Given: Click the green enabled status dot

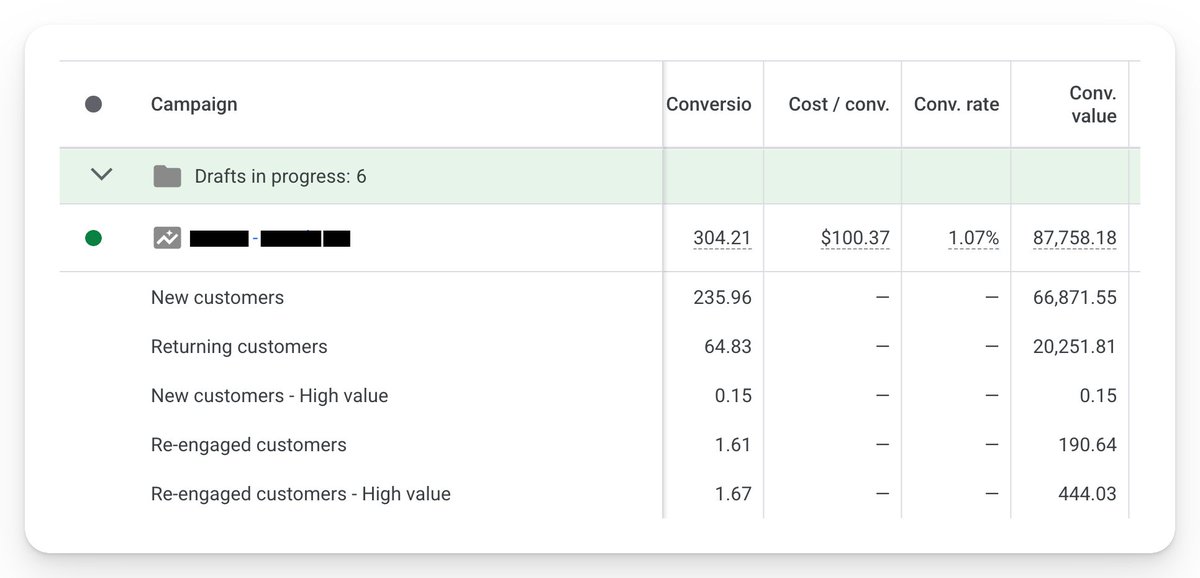Looking at the screenshot, I should click(x=93, y=238).
